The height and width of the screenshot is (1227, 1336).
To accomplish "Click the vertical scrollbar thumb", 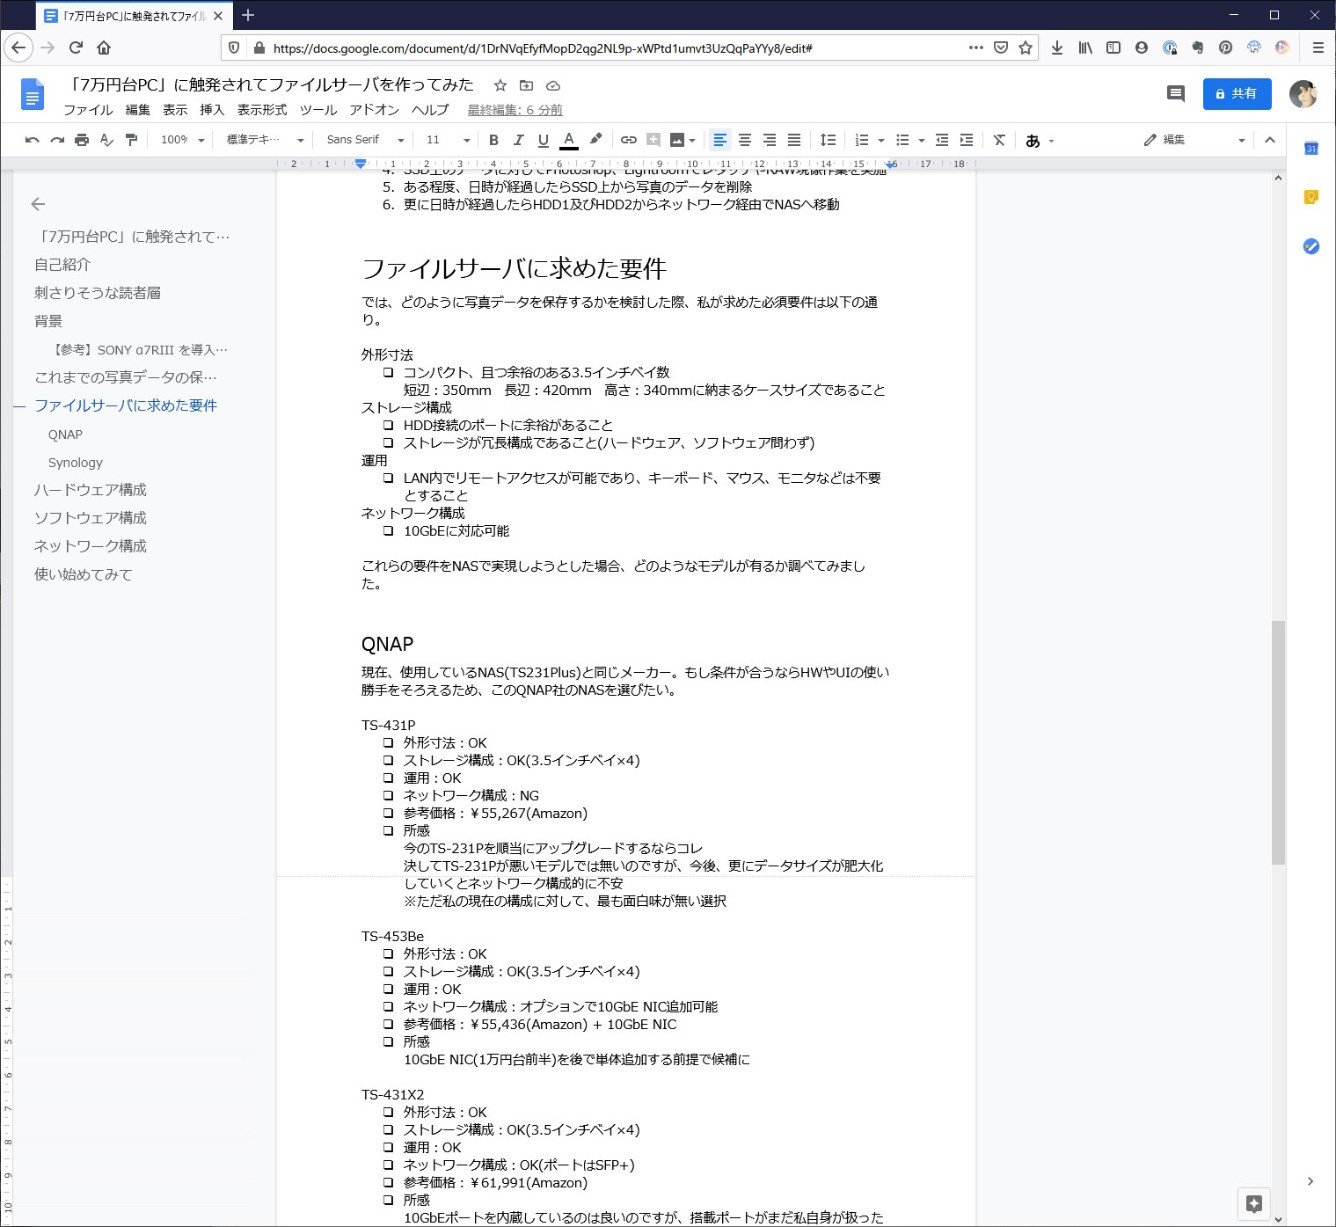I will point(1278,742).
